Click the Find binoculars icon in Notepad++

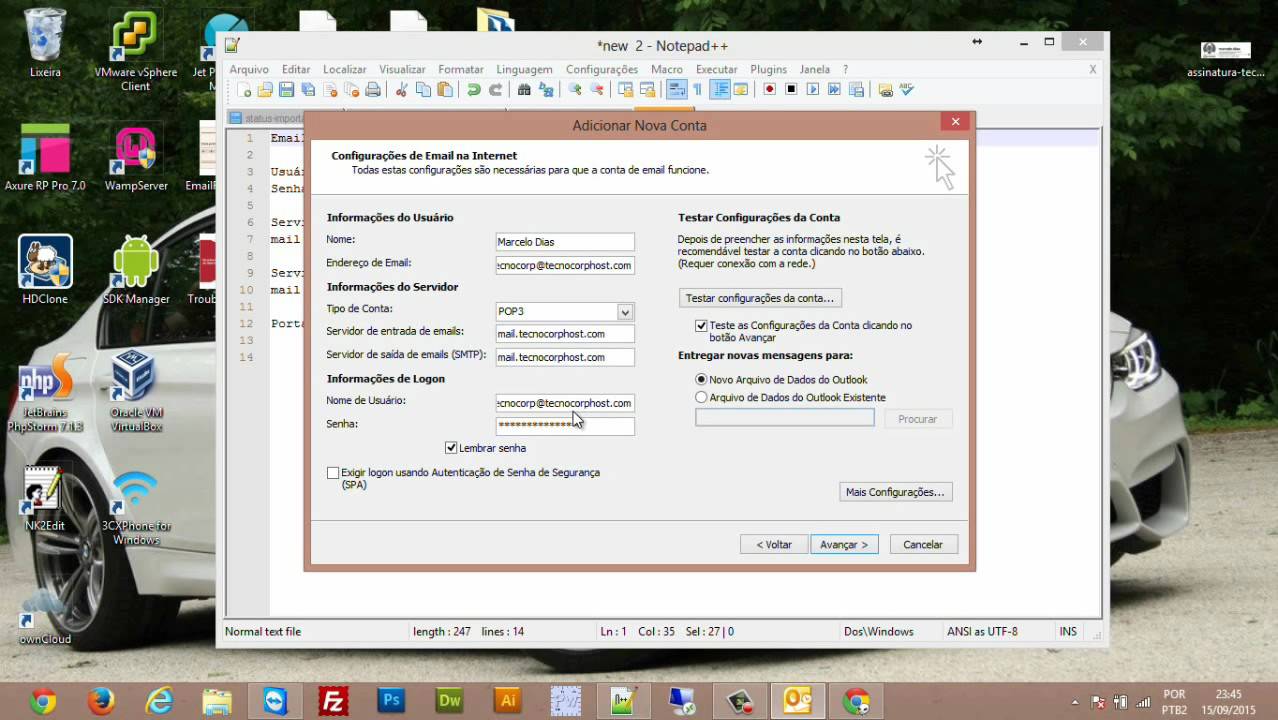tap(524, 89)
